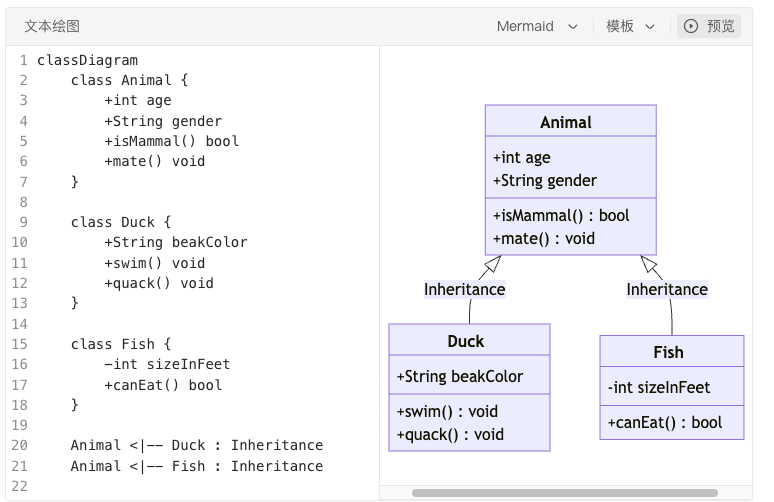Open the Mermaid language dropdown
The image size is (774, 502).
click(x=536, y=26)
